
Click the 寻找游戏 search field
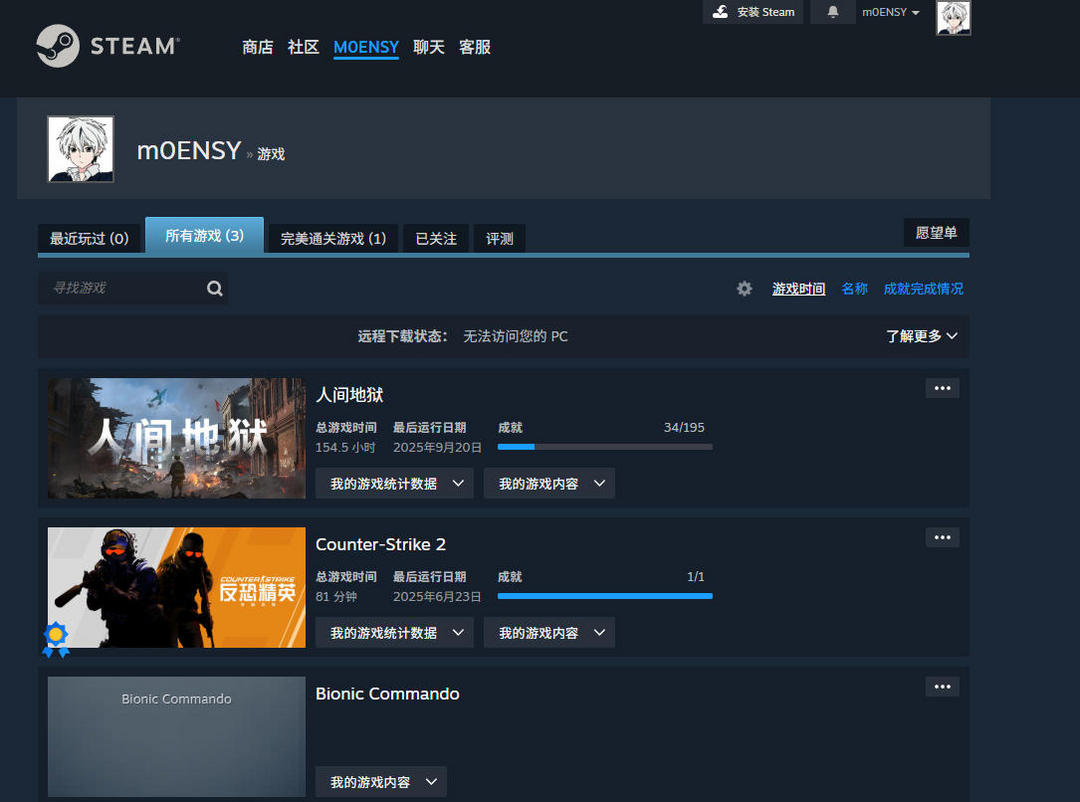pyautogui.click(x=120, y=288)
